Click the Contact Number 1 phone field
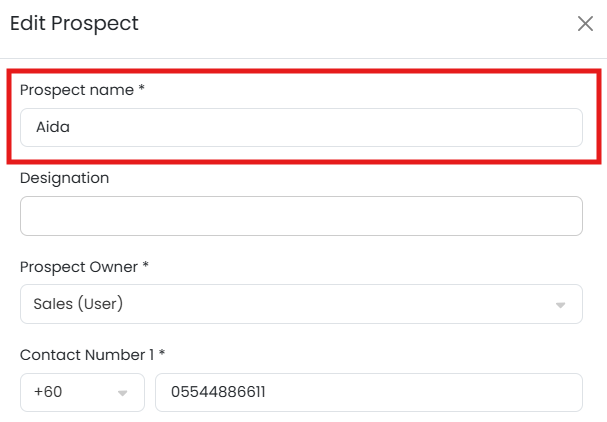 coord(368,393)
